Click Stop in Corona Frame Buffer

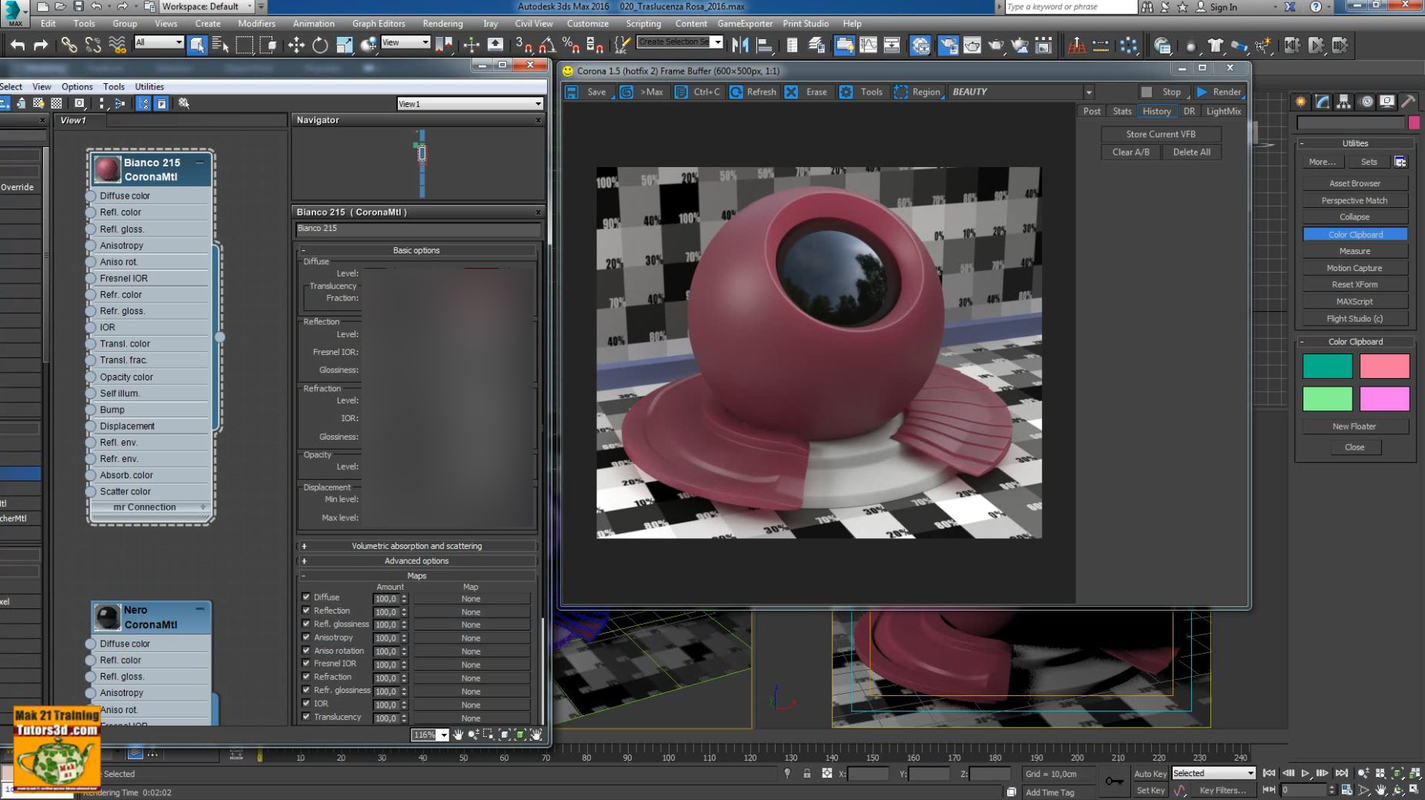(x=1162, y=92)
